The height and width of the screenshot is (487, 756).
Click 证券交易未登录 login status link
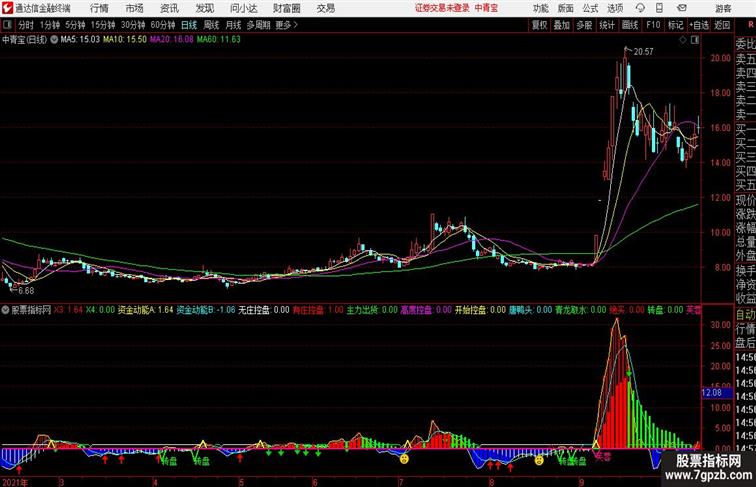click(442, 8)
